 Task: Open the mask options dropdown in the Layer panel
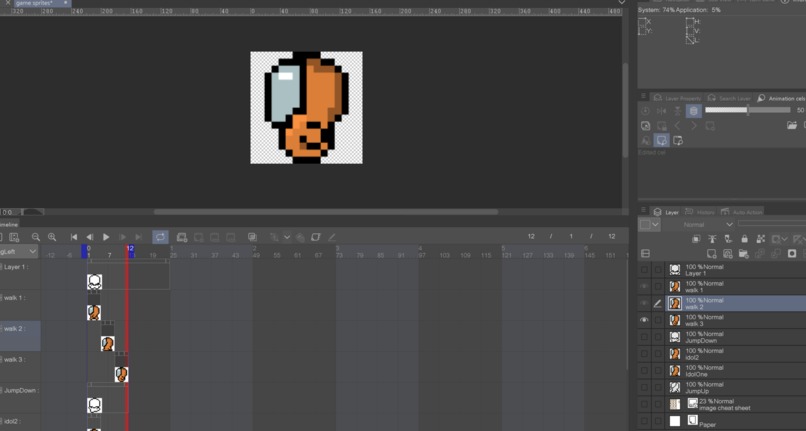tap(780, 239)
